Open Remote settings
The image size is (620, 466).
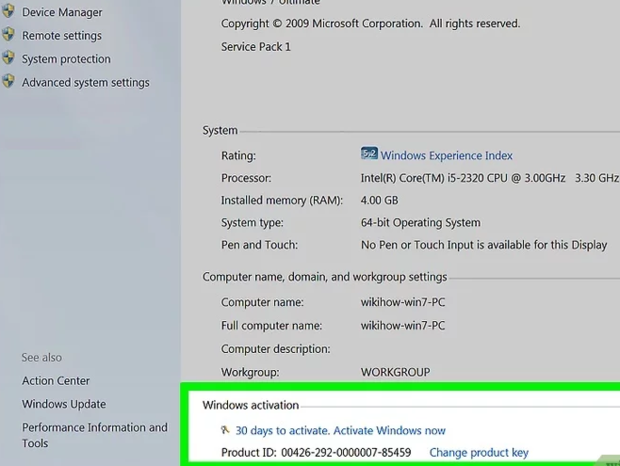pyautogui.click(x=62, y=36)
